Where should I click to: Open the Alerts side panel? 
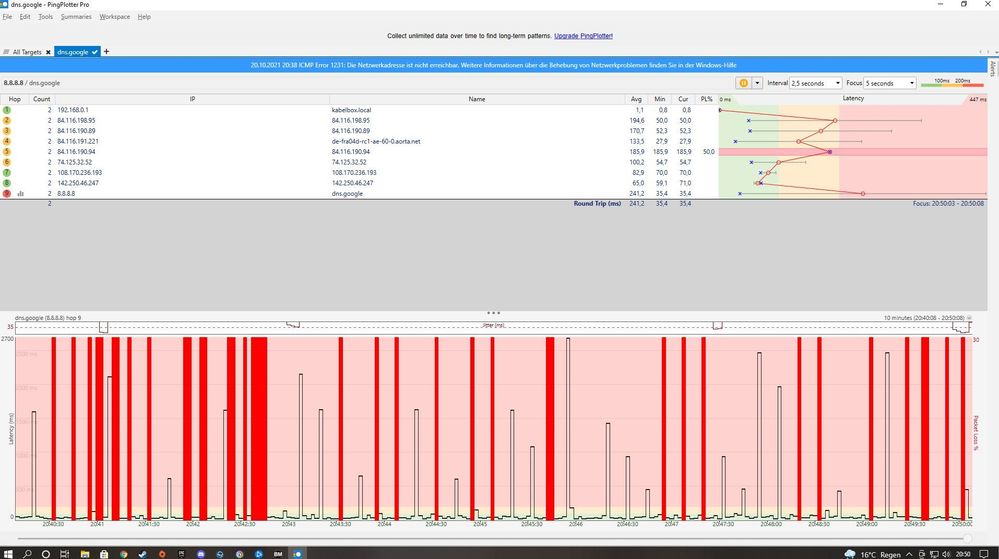(992, 68)
